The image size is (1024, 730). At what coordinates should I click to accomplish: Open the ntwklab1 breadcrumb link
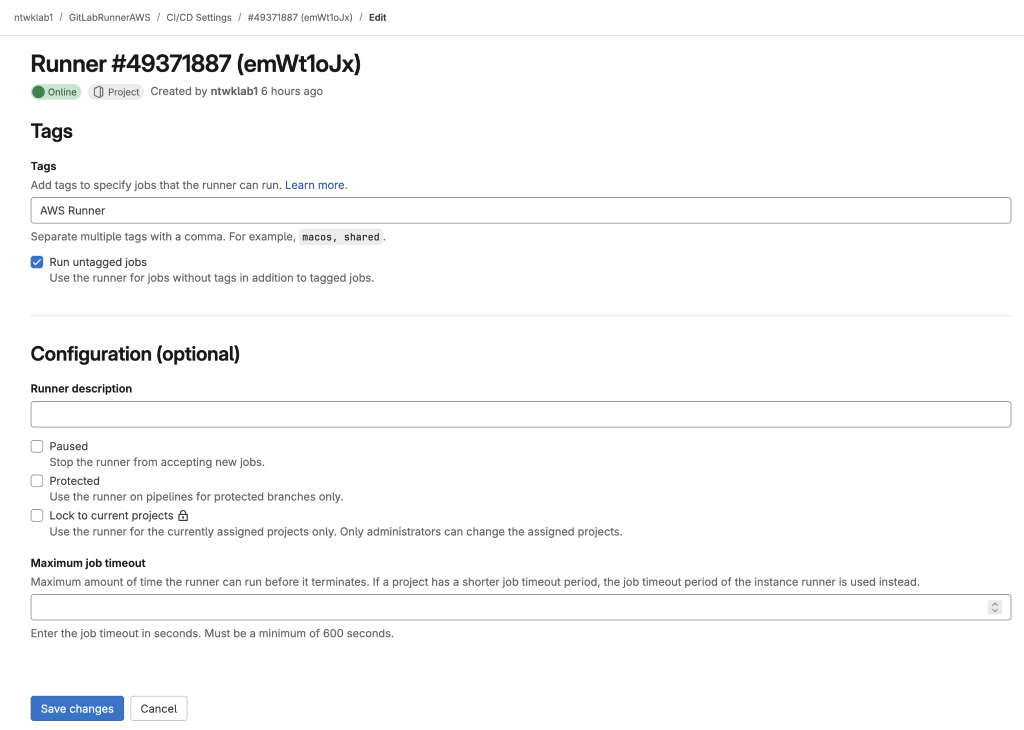click(33, 18)
